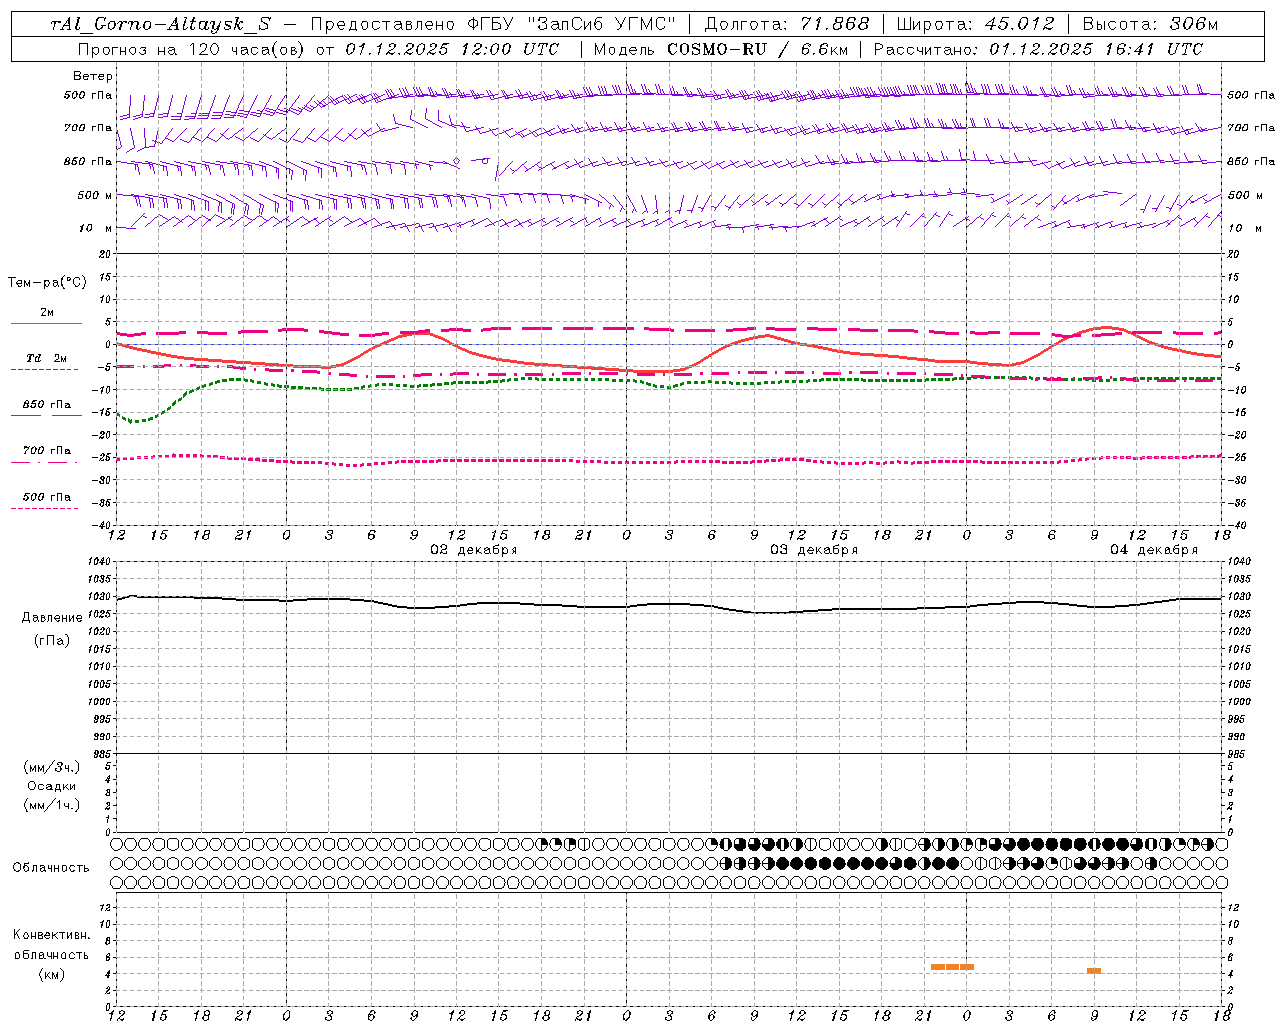Click the Широта: 45.012 value
Image resolution: width=1280 pixels, height=1024 pixels.
[975, 24]
